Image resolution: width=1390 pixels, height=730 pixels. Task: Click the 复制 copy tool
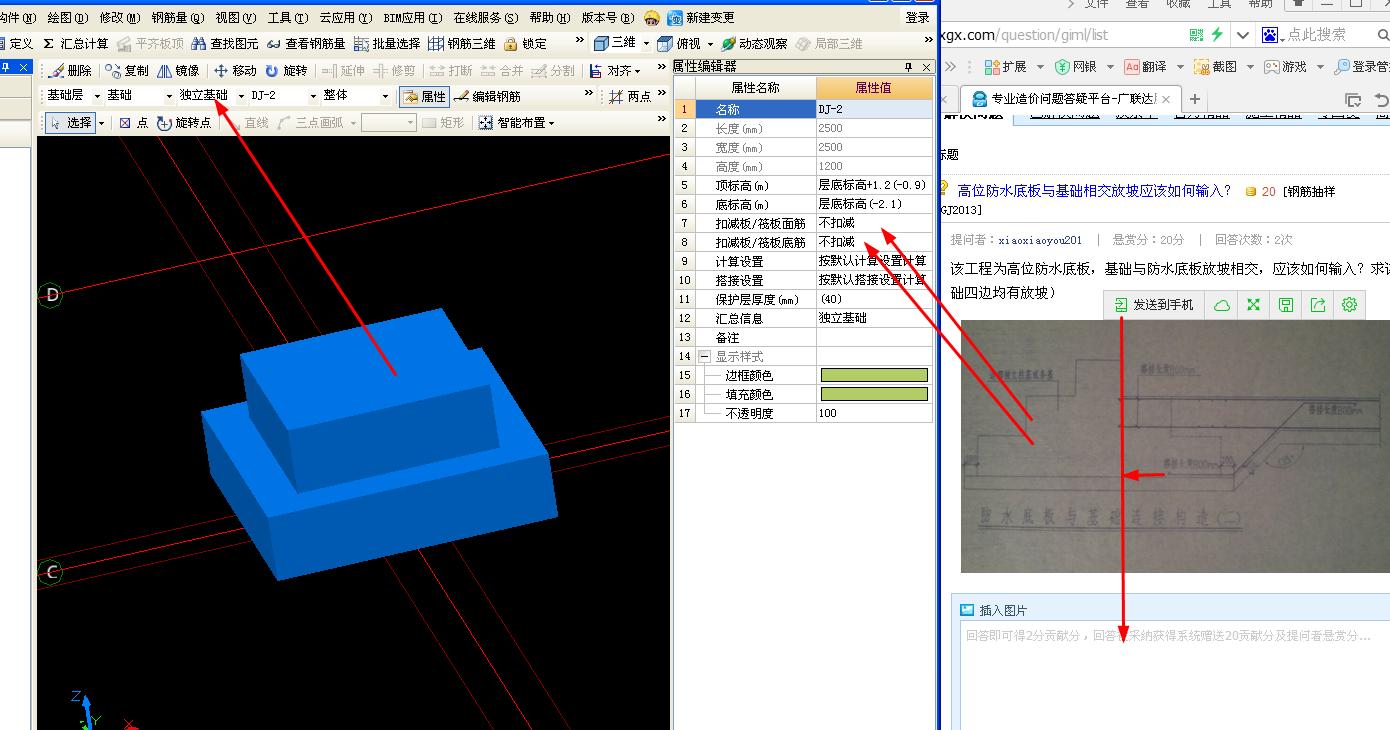click(x=127, y=71)
